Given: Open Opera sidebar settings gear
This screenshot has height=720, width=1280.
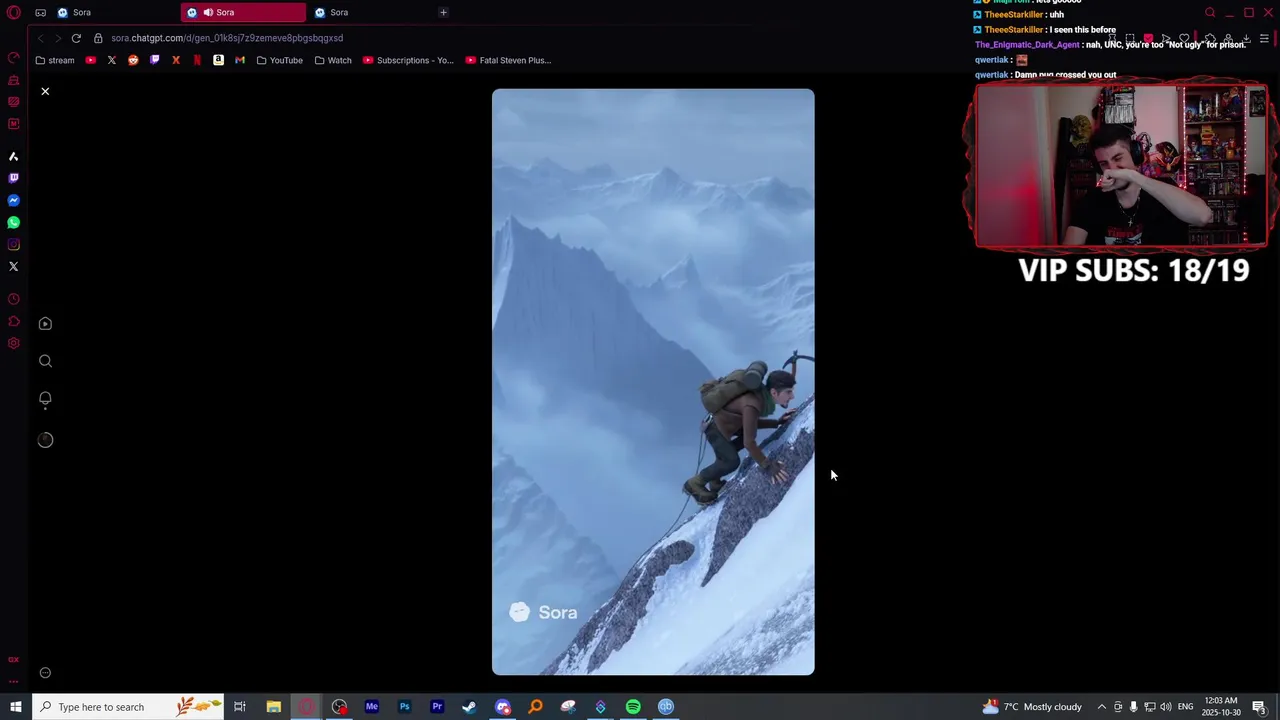Looking at the screenshot, I should pos(14,343).
